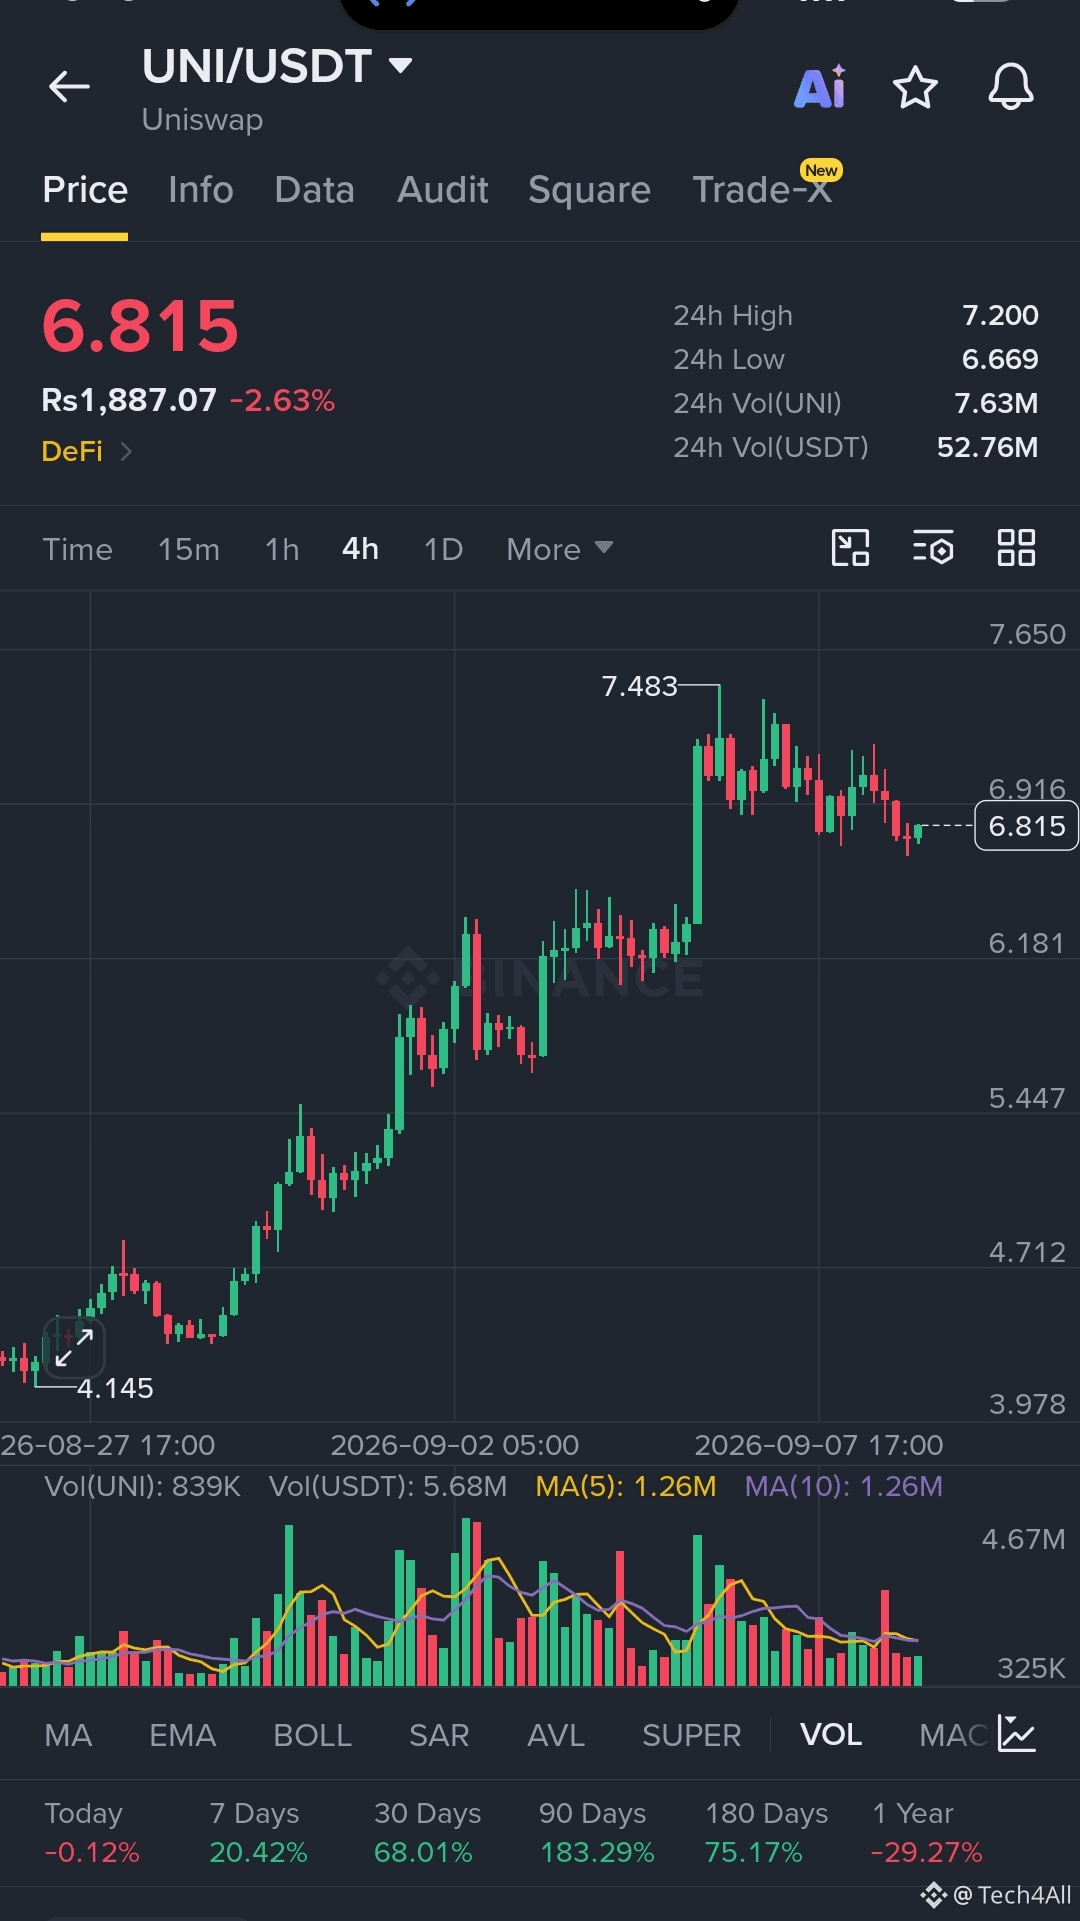Open the indicator chart icon beside MAC
The height and width of the screenshot is (1921, 1080).
pos(1017,1734)
